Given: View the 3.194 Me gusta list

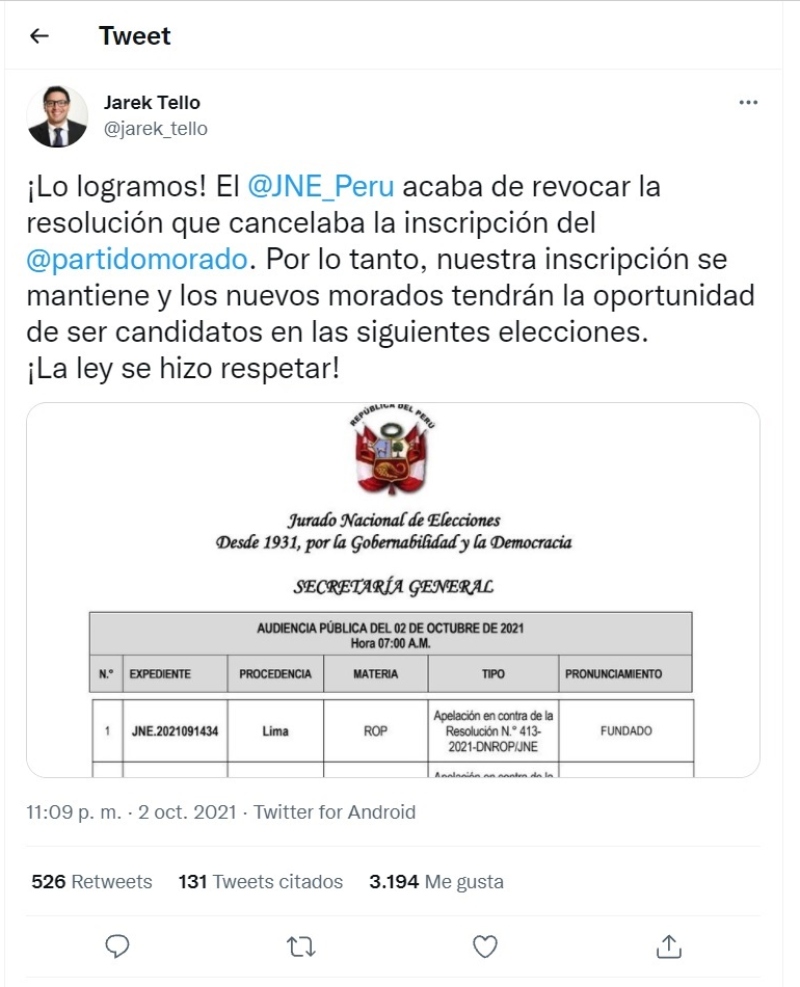Looking at the screenshot, I should coord(436,881).
